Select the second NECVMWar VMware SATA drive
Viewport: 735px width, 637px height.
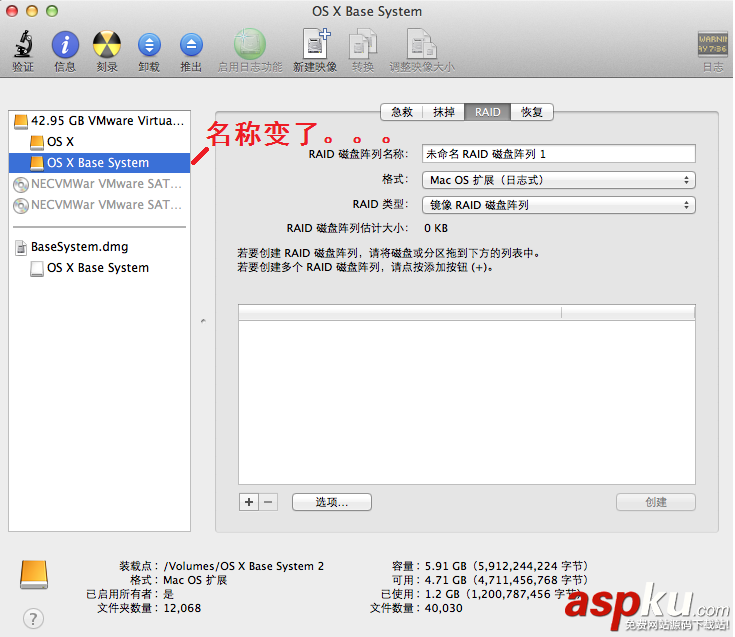tap(99, 205)
